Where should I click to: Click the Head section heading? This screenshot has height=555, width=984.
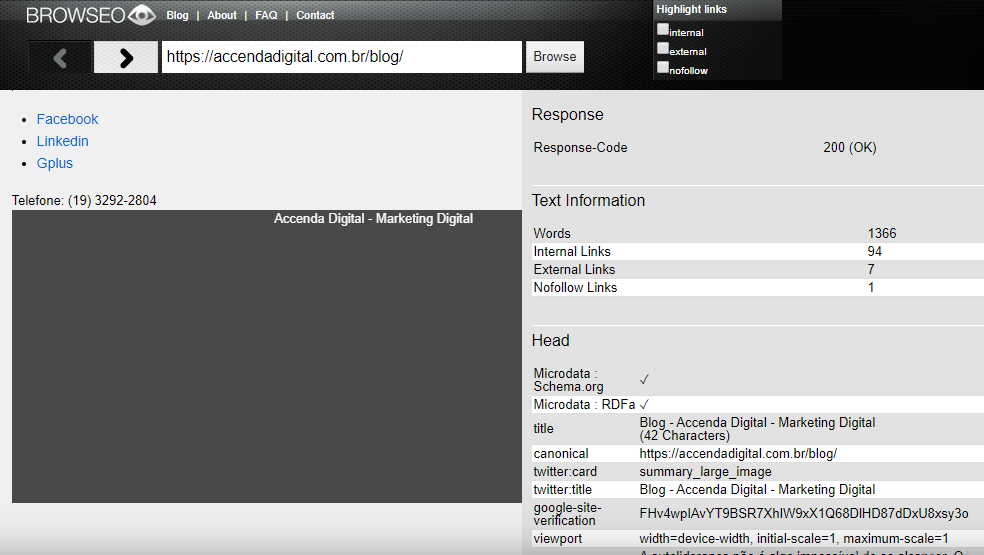click(550, 340)
